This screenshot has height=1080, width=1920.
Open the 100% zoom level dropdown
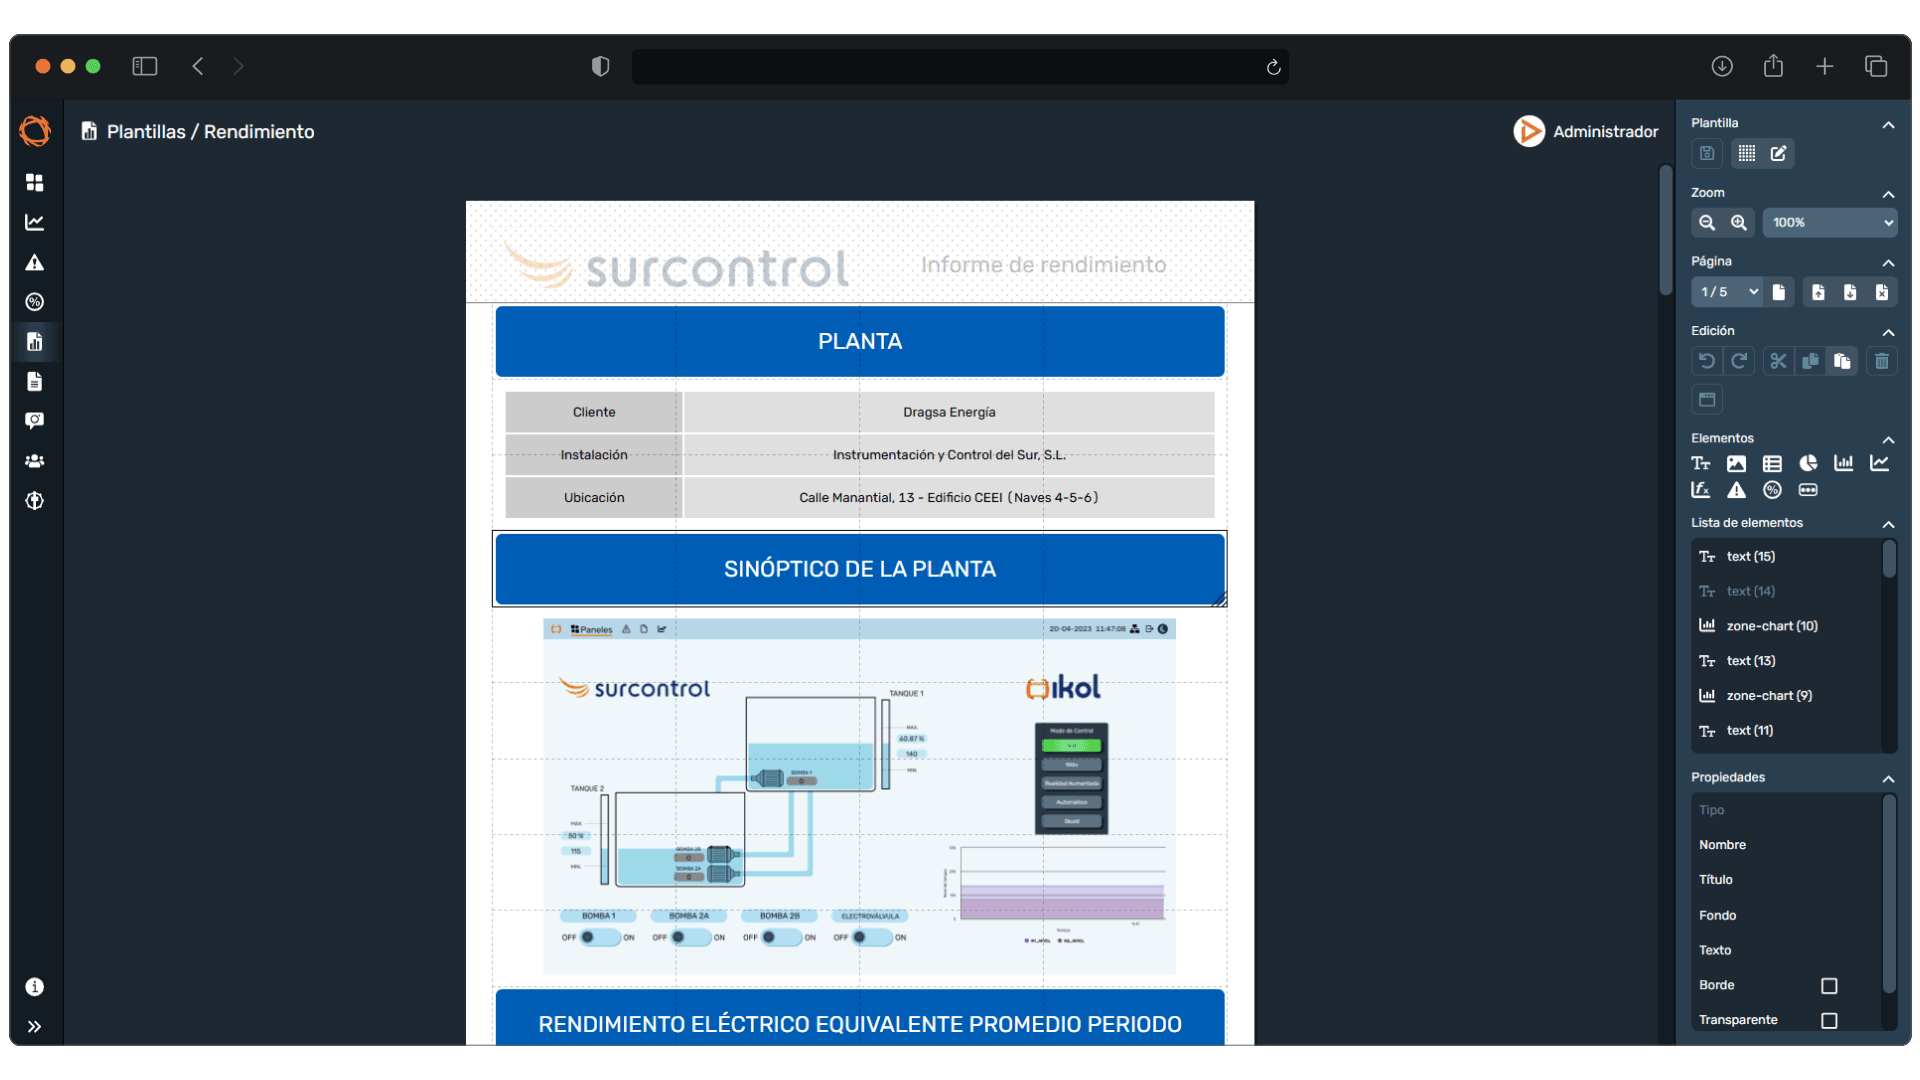[1830, 223]
